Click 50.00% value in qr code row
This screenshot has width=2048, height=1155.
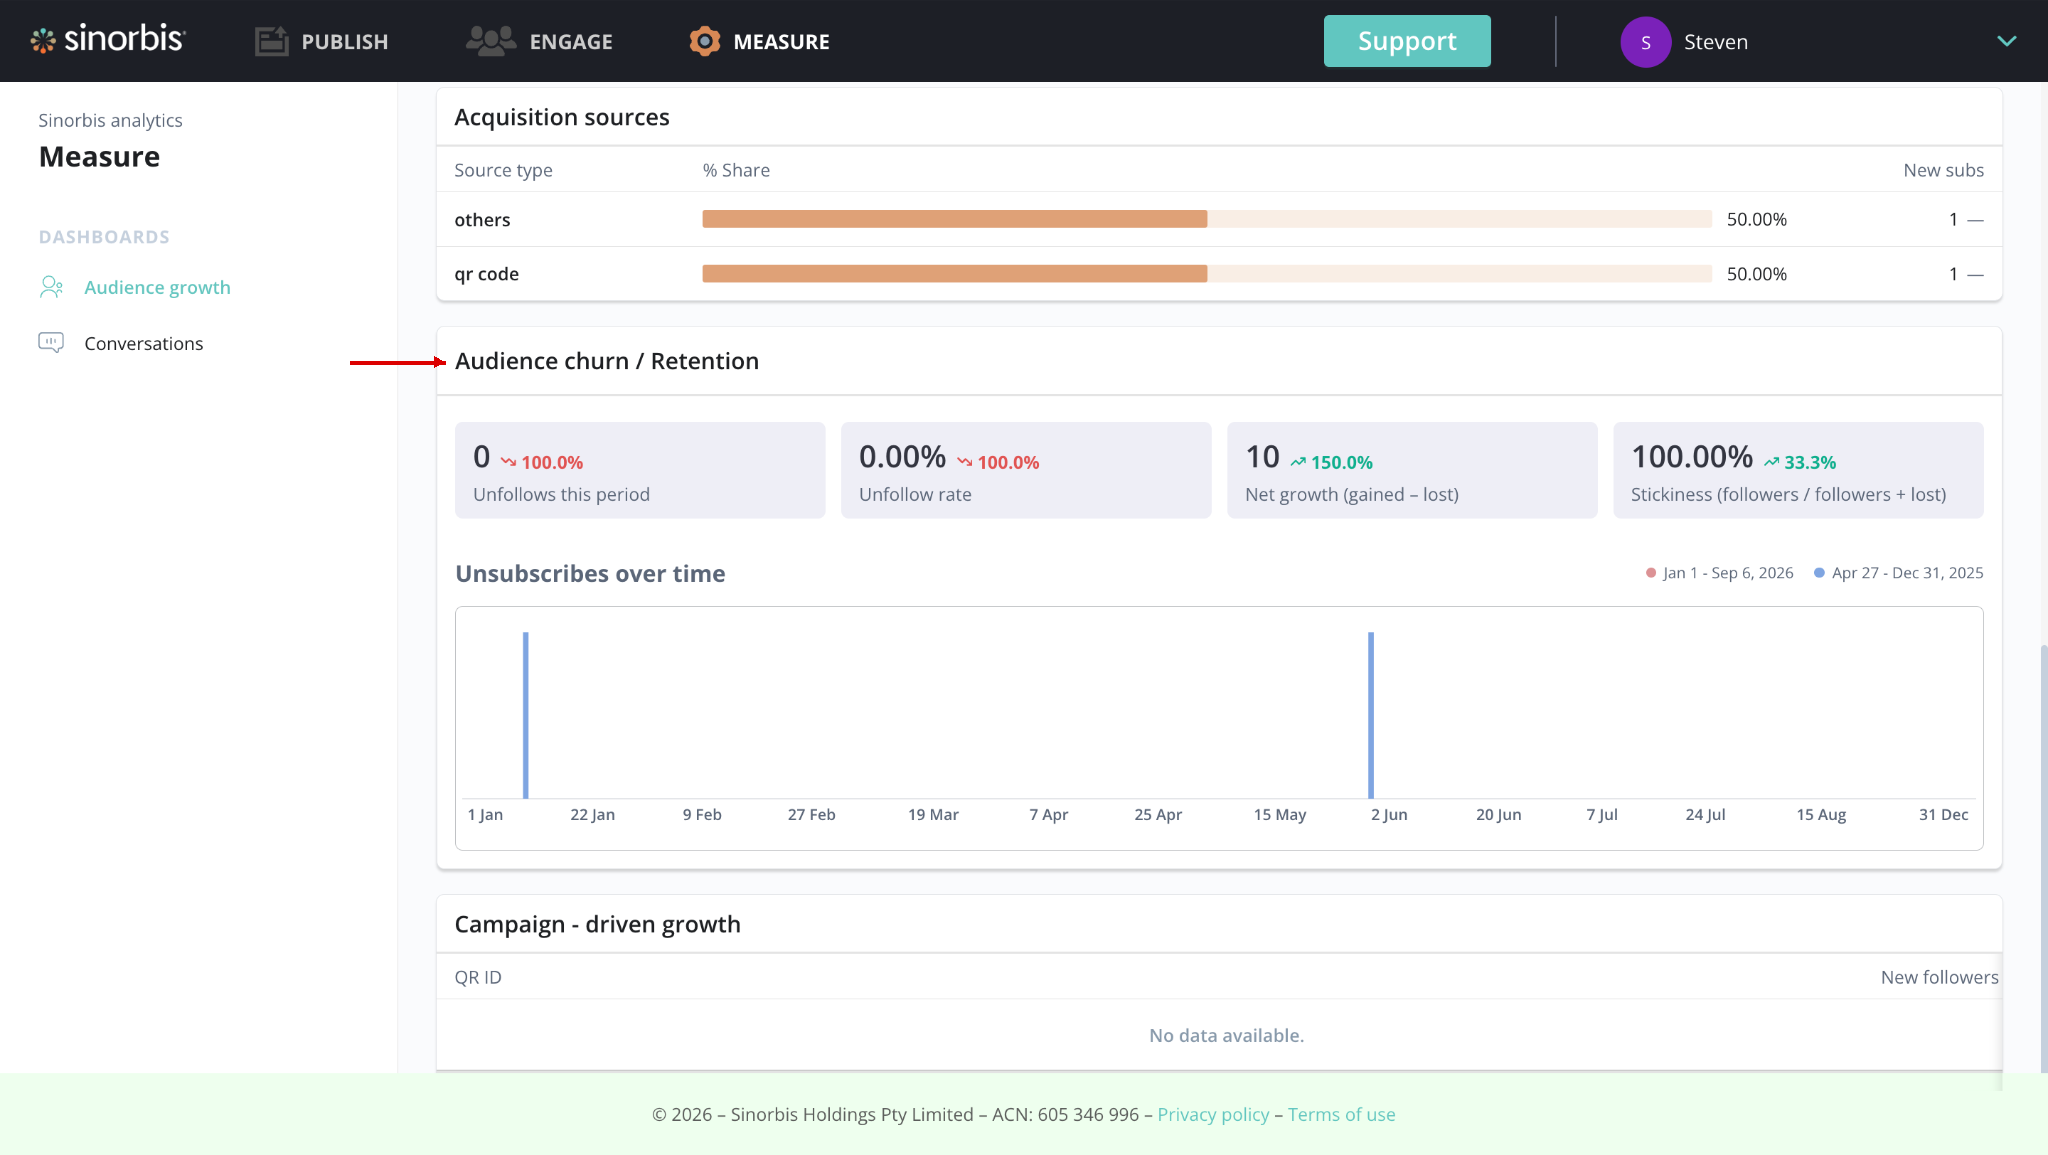tap(1756, 274)
